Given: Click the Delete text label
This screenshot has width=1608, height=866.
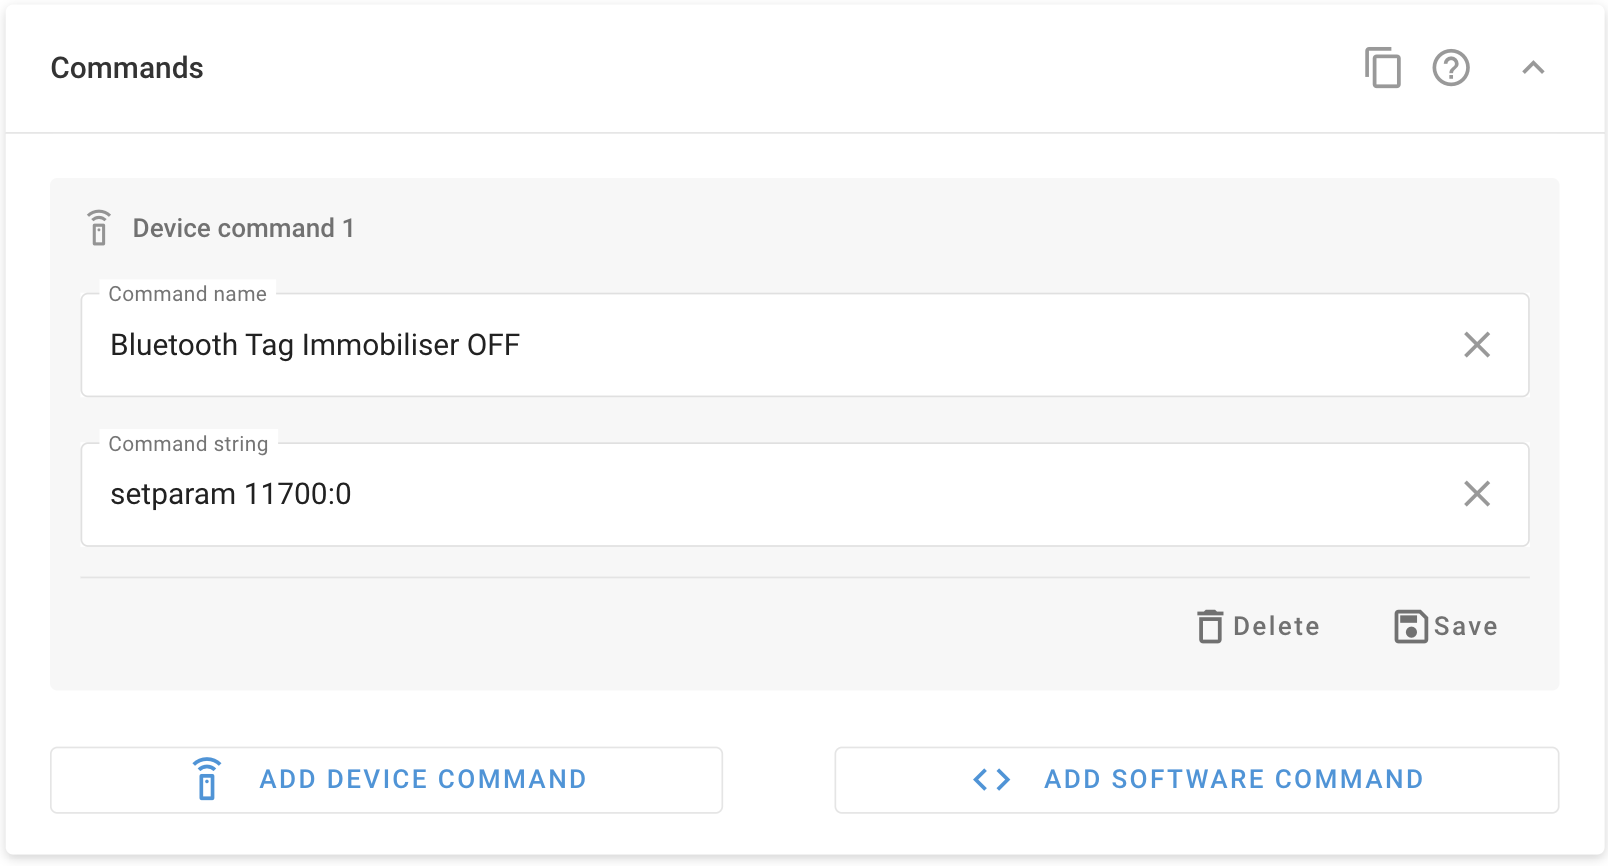Looking at the screenshot, I should coord(1276,626).
